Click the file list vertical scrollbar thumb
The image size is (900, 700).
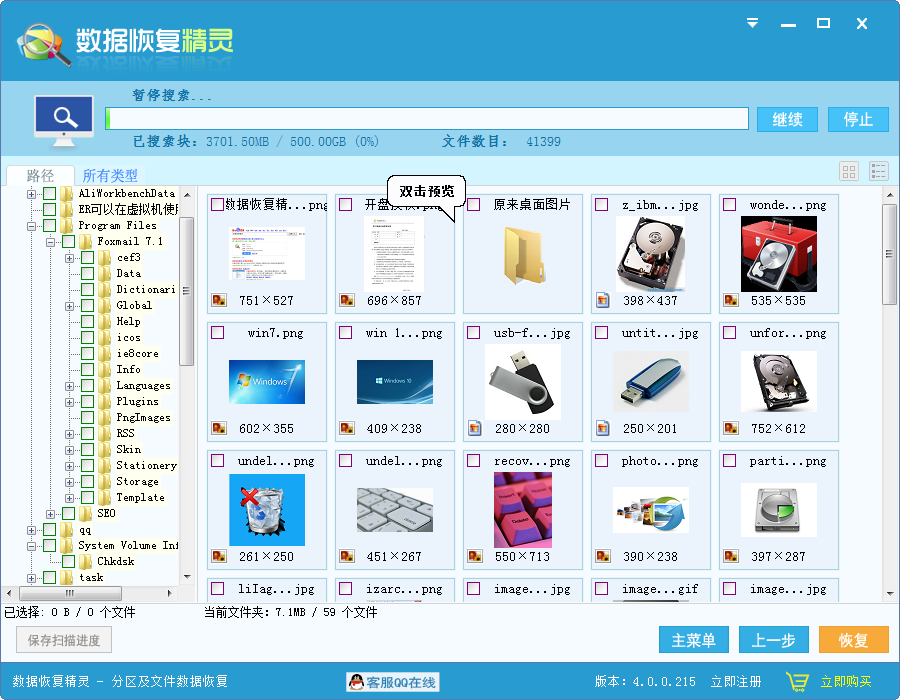click(889, 254)
